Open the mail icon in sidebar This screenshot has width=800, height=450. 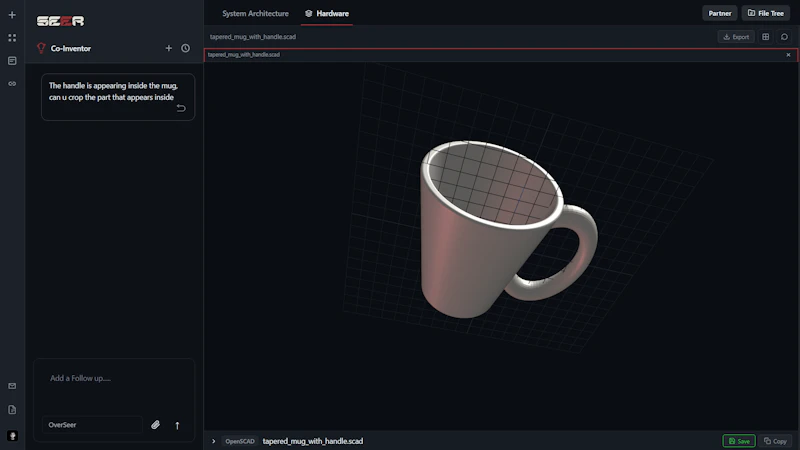pos(12,386)
